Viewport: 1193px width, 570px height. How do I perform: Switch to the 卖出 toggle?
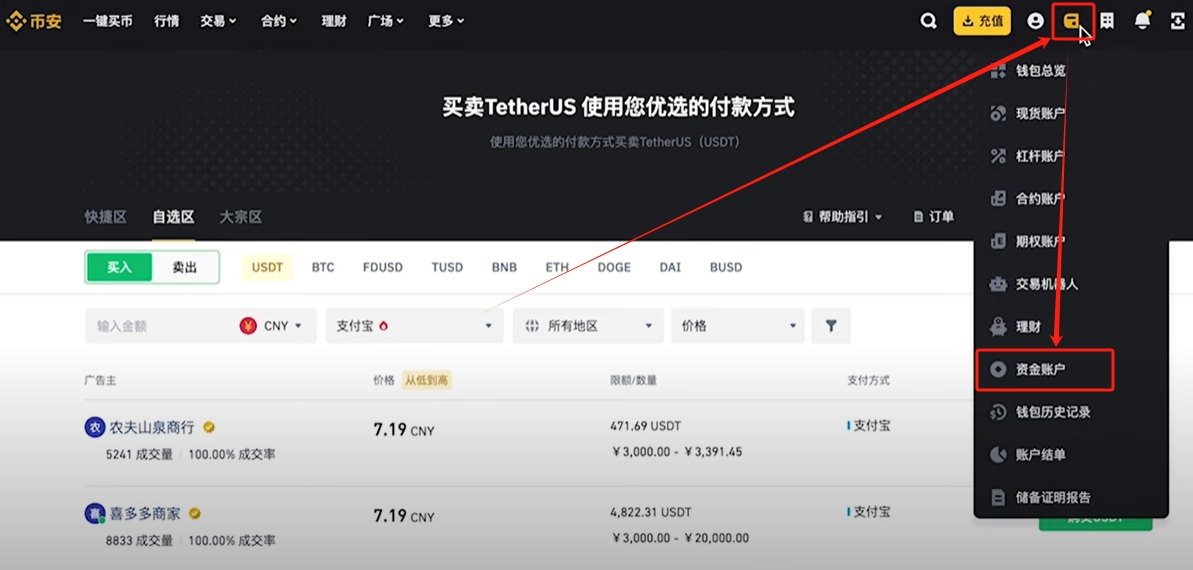(185, 267)
